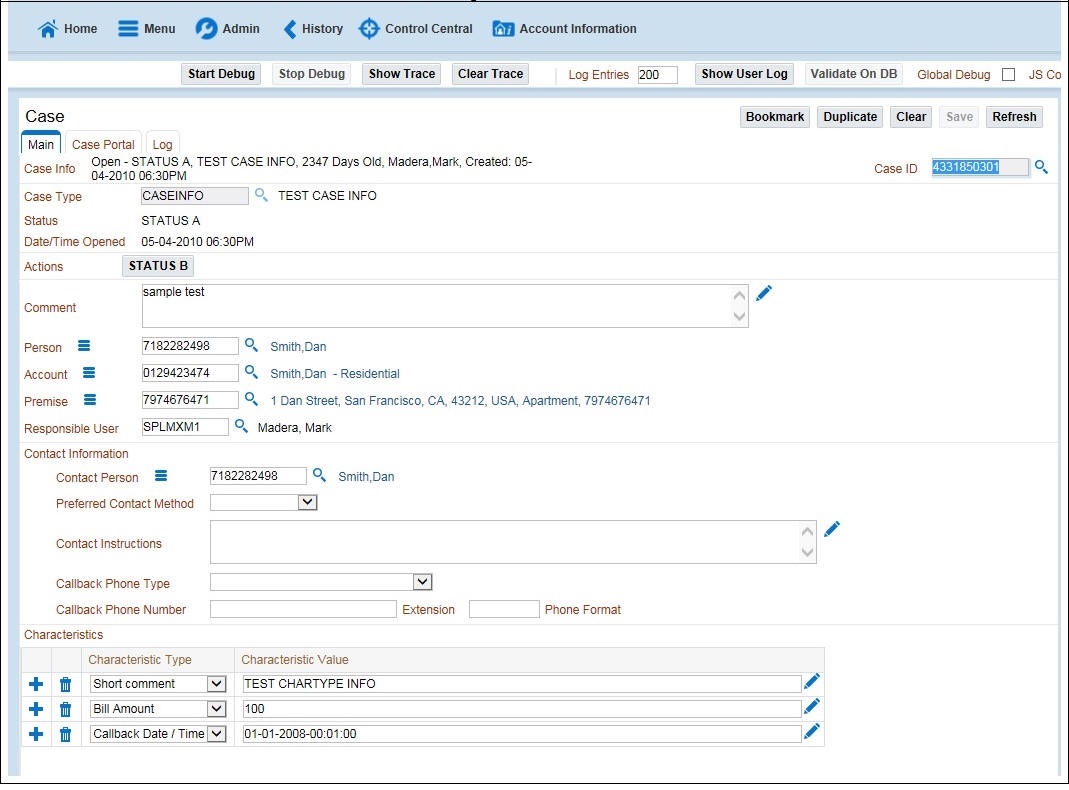Image resolution: width=1069 pixels, height=790 pixels.
Task: Click the Log Entries input field
Action: click(x=660, y=74)
